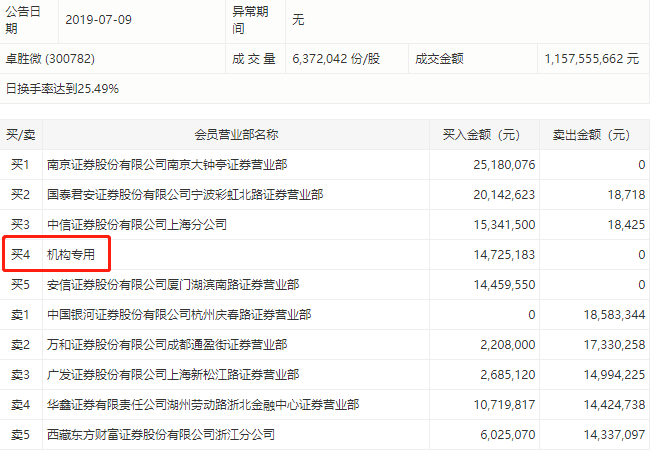Click the announcement date 2019-07-09
The image size is (661, 453).
[98, 20]
